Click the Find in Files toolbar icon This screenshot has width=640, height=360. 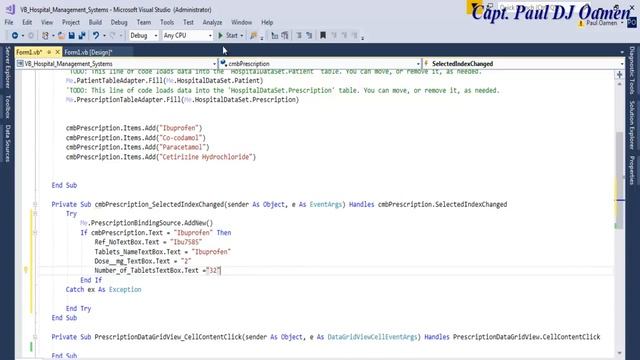point(253,36)
